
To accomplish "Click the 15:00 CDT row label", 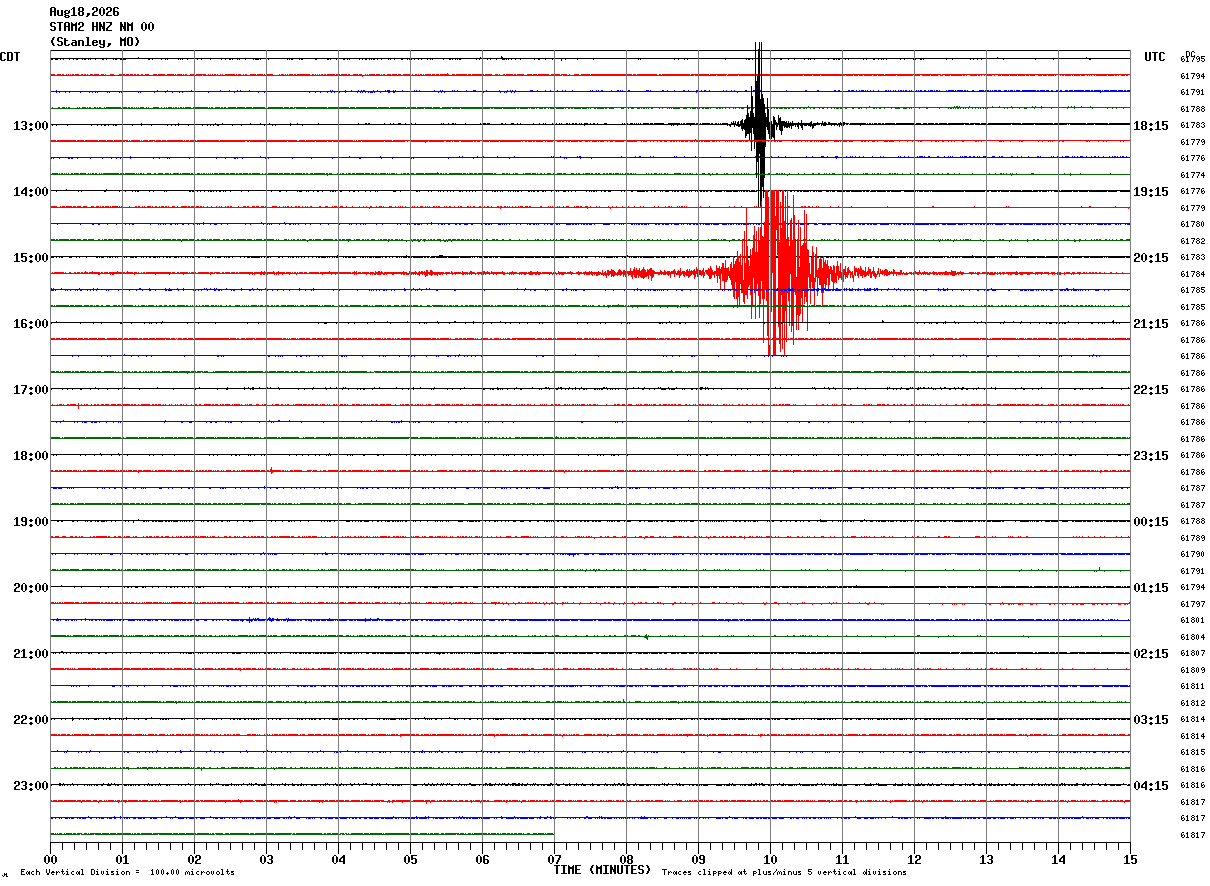I will 31,258.
